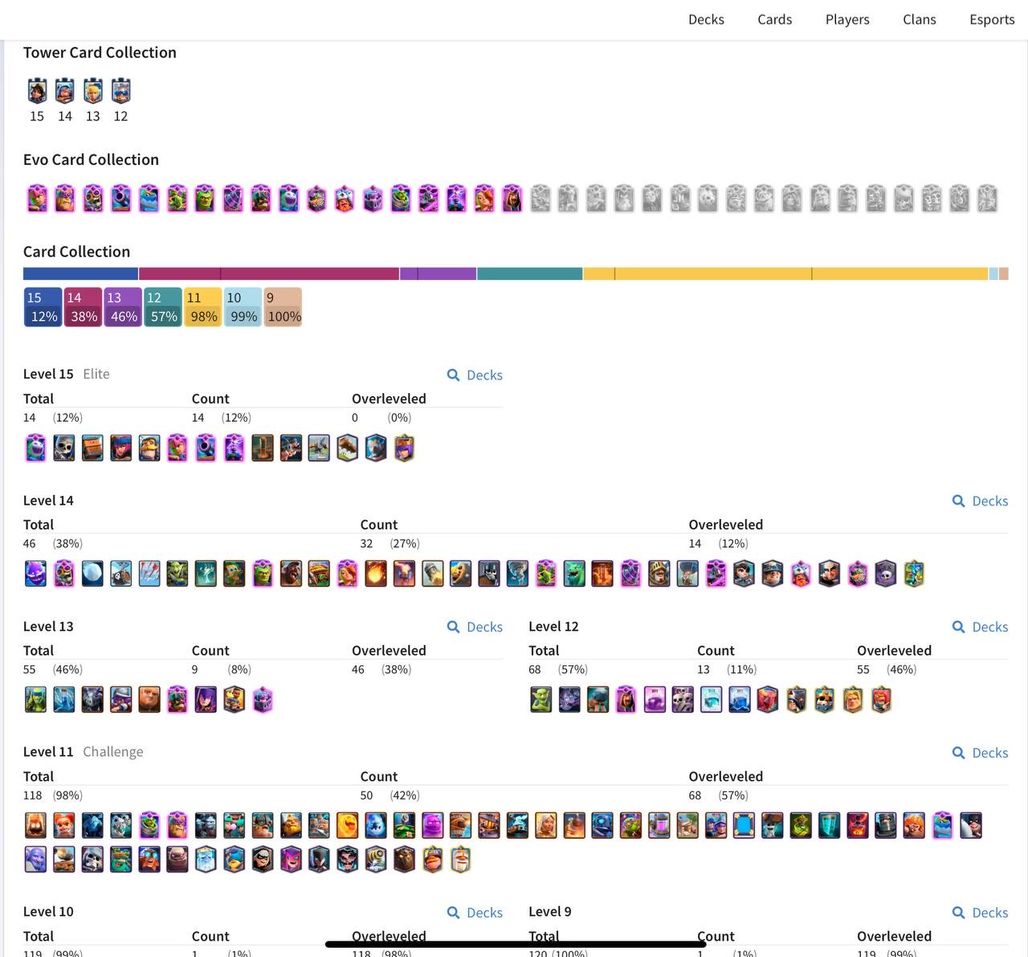
Task: Click the tan level 9 legend box (100%)
Action: tap(283, 307)
